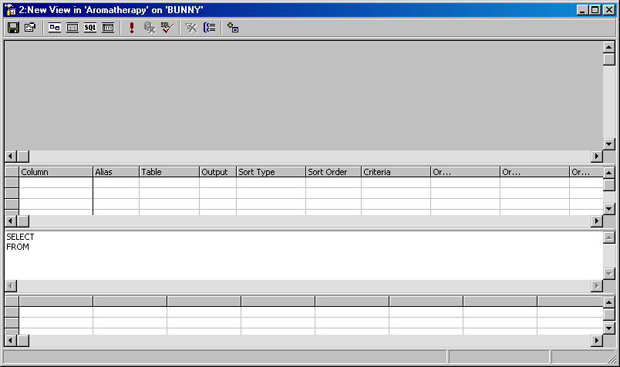Click the Verify SQL checkmark icon
The image size is (620, 367).
pyautogui.click(x=167, y=28)
